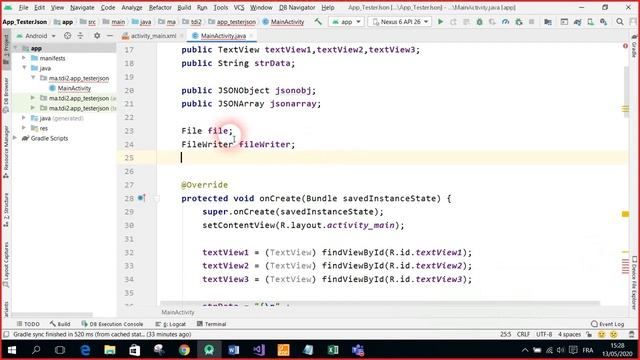Viewport: 640px width, 360px height.
Task: Click Sync Project with Gradle Files icon
Action: [577, 22]
